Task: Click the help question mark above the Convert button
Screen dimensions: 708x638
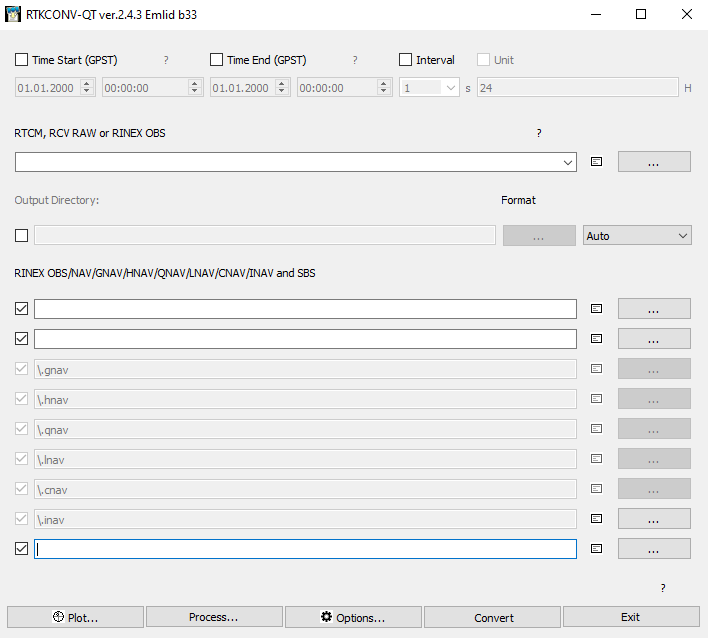Action: (x=662, y=588)
